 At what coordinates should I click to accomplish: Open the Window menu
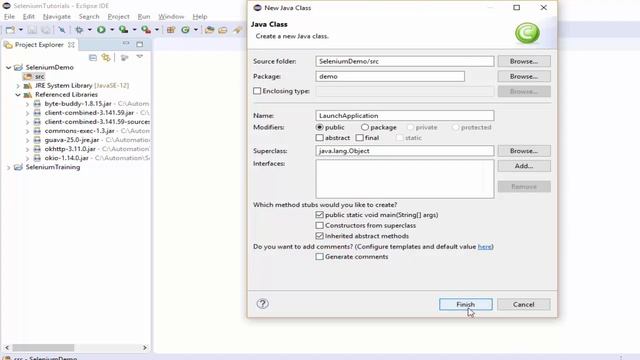click(x=171, y=16)
